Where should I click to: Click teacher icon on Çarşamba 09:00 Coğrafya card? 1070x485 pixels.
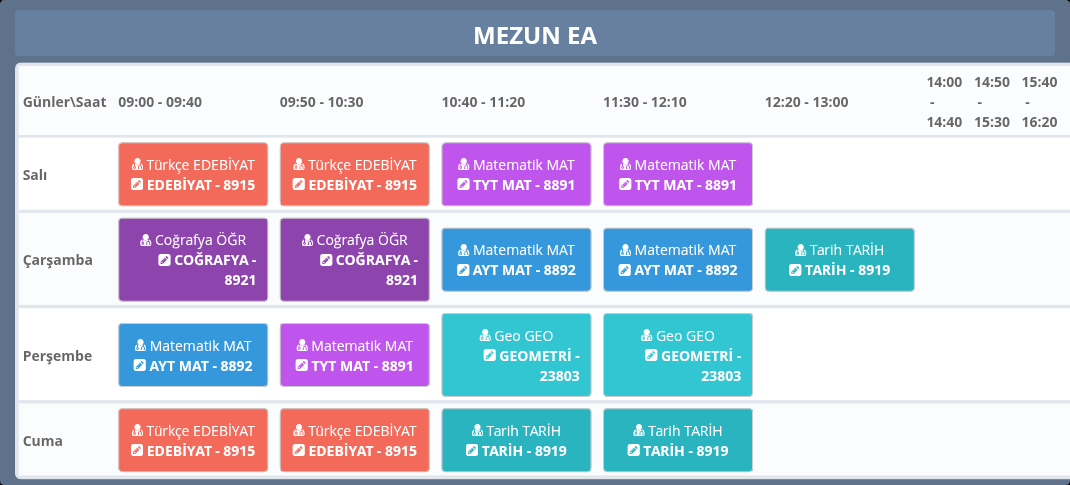click(146, 240)
